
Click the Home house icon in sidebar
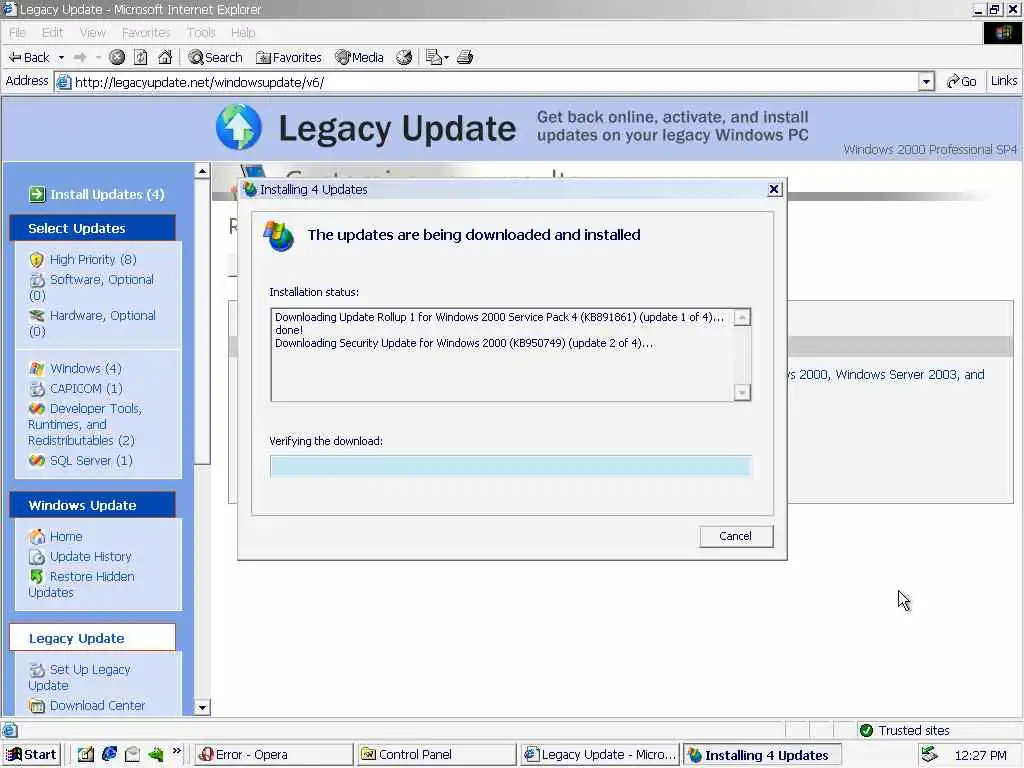pos(37,537)
